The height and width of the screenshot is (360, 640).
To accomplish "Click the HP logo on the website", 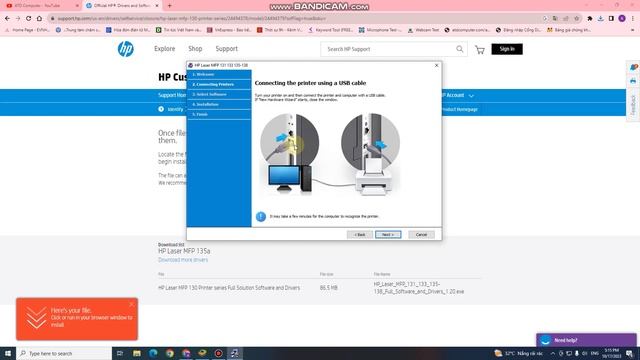I will pos(126,49).
